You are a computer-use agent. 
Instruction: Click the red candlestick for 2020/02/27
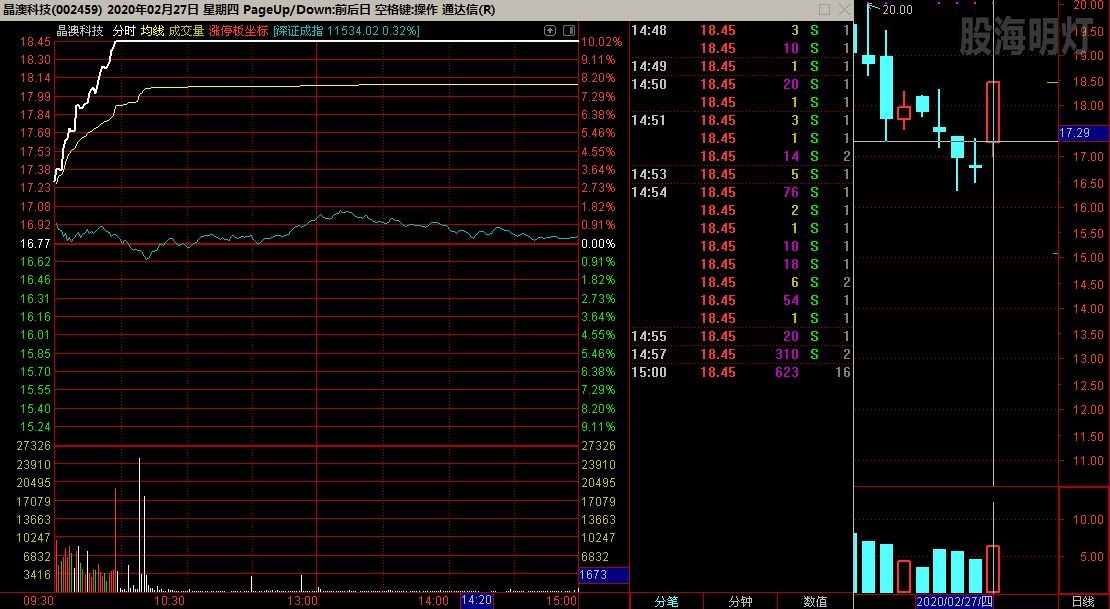coord(993,112)
